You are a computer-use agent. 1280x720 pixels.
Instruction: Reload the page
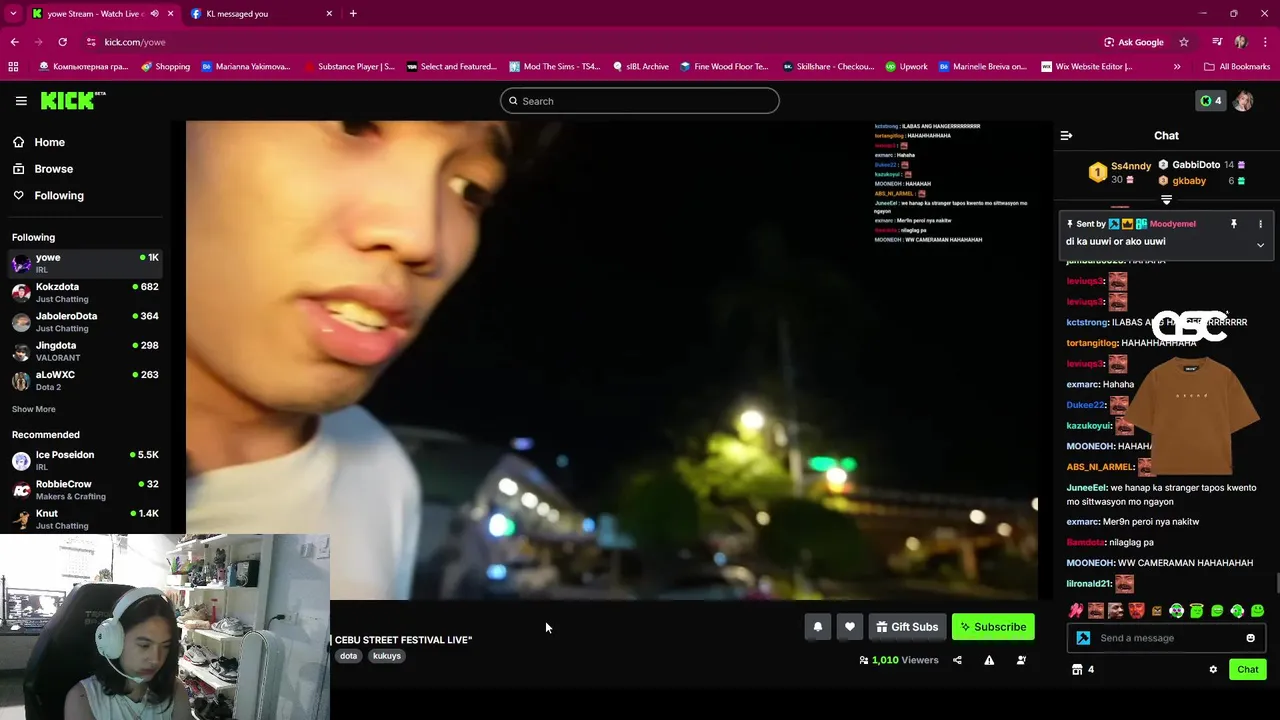pyautogui.click(x=62, y=42)
